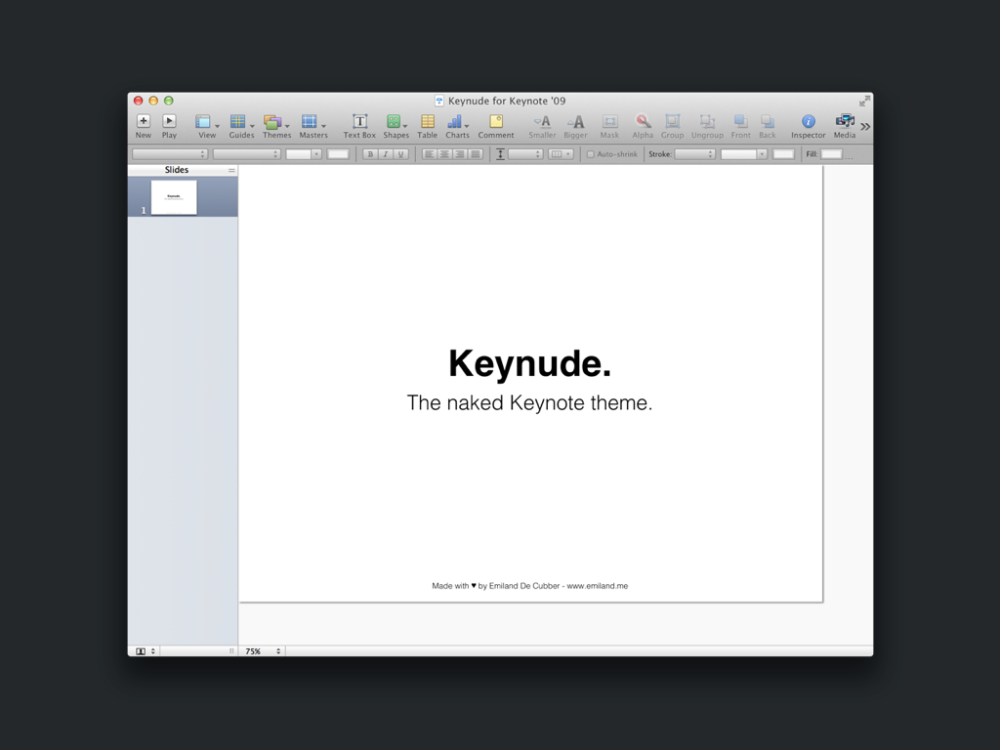This screenshot has height=750, width=1000.
Task: Open the View options menu
Action: 207,126
